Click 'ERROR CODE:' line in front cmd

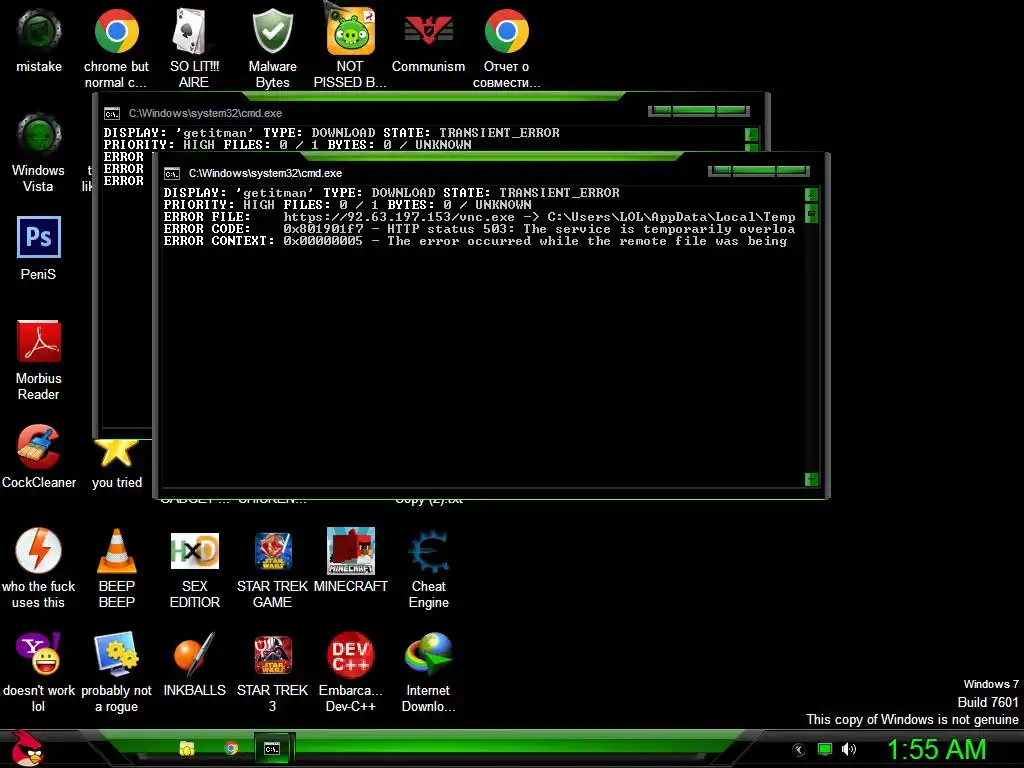(479, 229)
